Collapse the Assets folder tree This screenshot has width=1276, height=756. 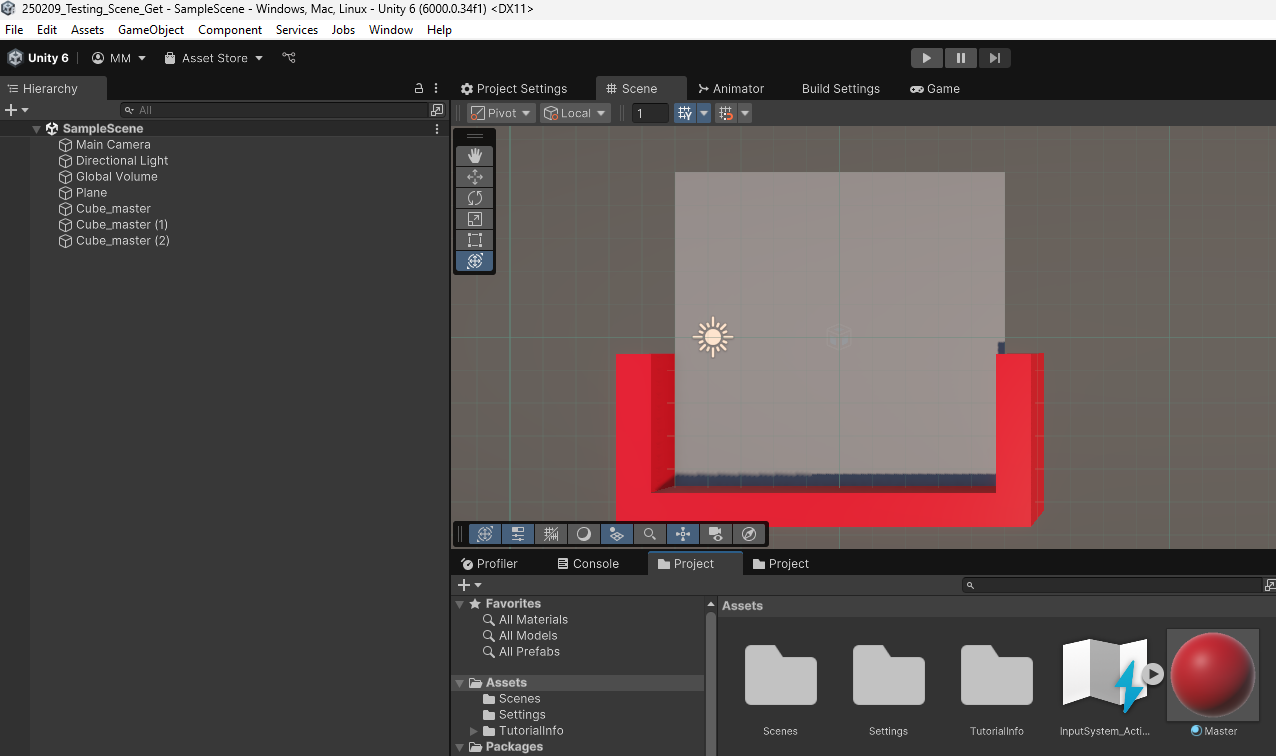[460, 683]
